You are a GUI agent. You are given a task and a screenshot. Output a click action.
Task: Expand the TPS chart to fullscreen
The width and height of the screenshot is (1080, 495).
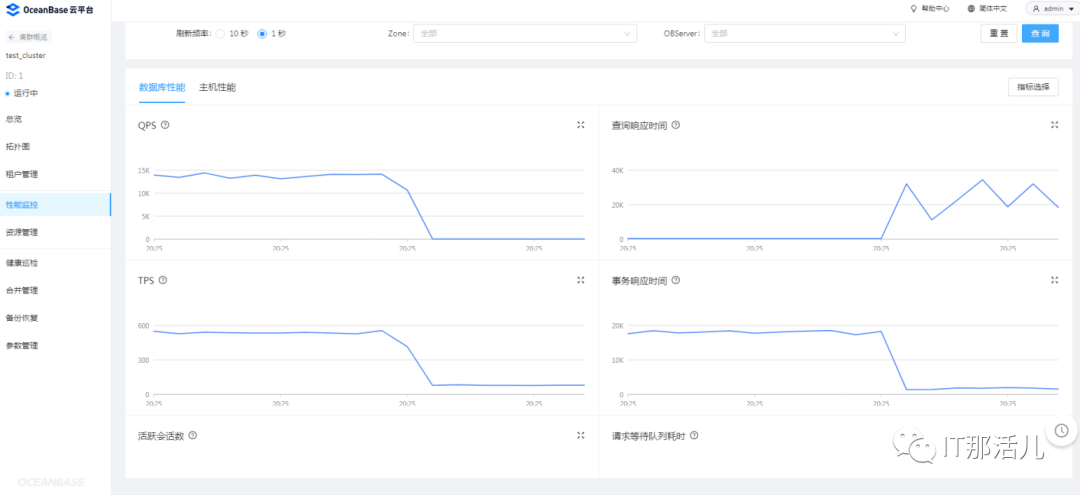[x=580, y=280]
